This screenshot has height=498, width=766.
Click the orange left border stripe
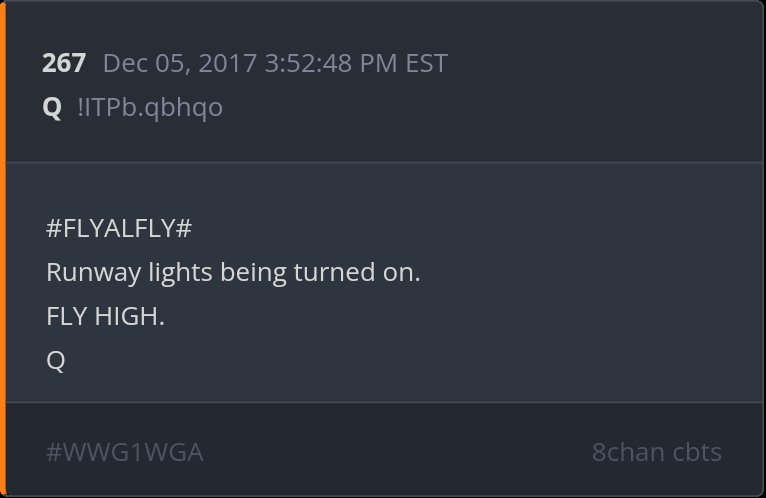pyautogui.click(x=3, y=249)
